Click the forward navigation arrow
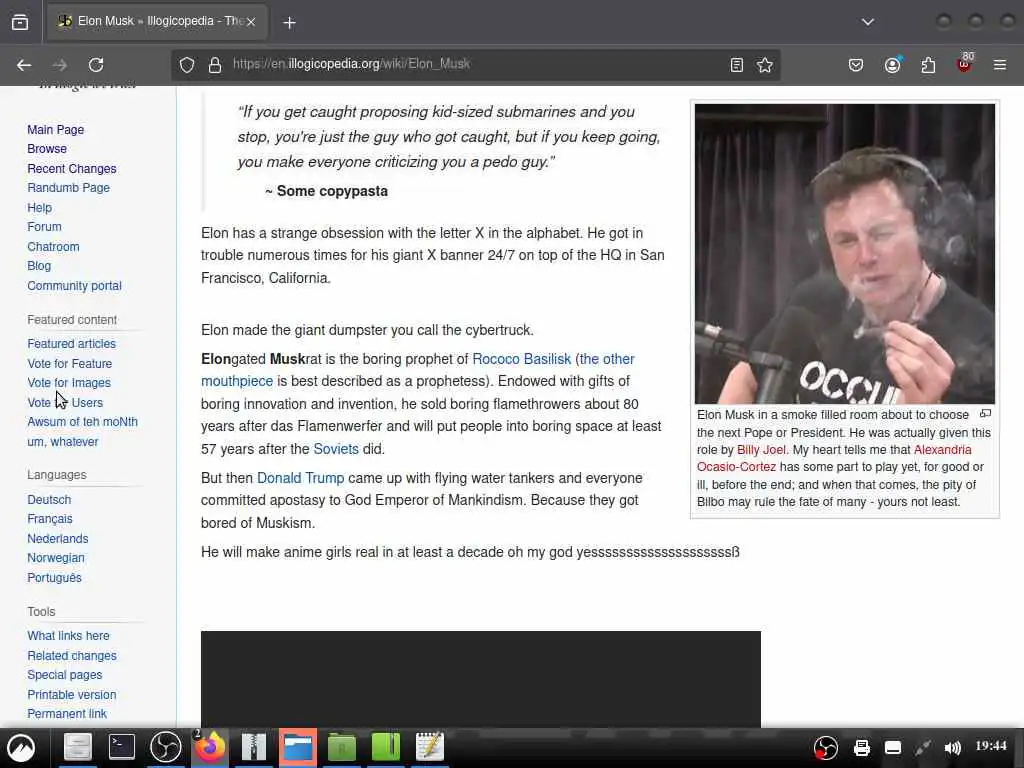The height and width of the screenshot is (768, 1024). (59, 65)
